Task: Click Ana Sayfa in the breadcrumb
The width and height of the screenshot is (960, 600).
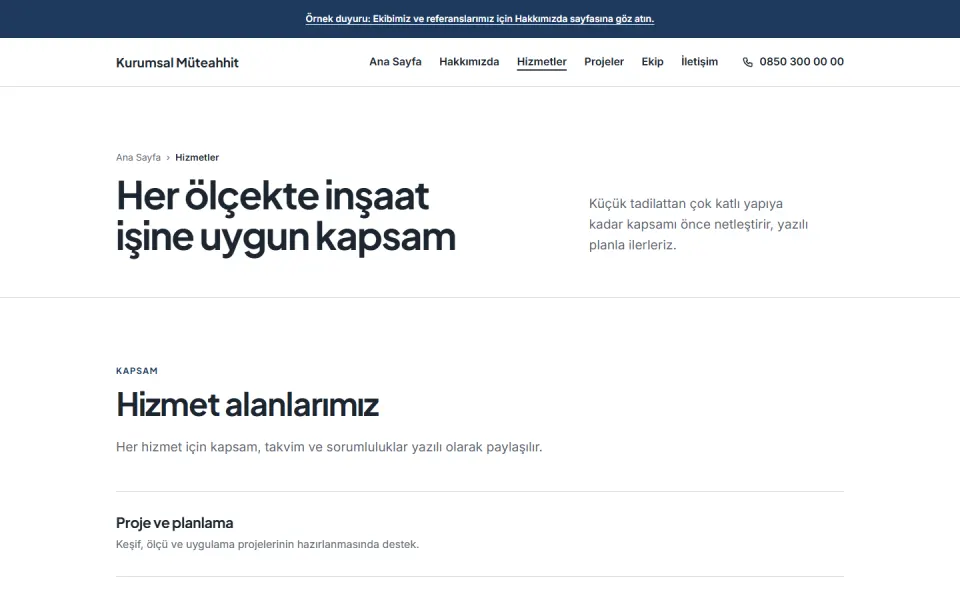Action: 138,157
